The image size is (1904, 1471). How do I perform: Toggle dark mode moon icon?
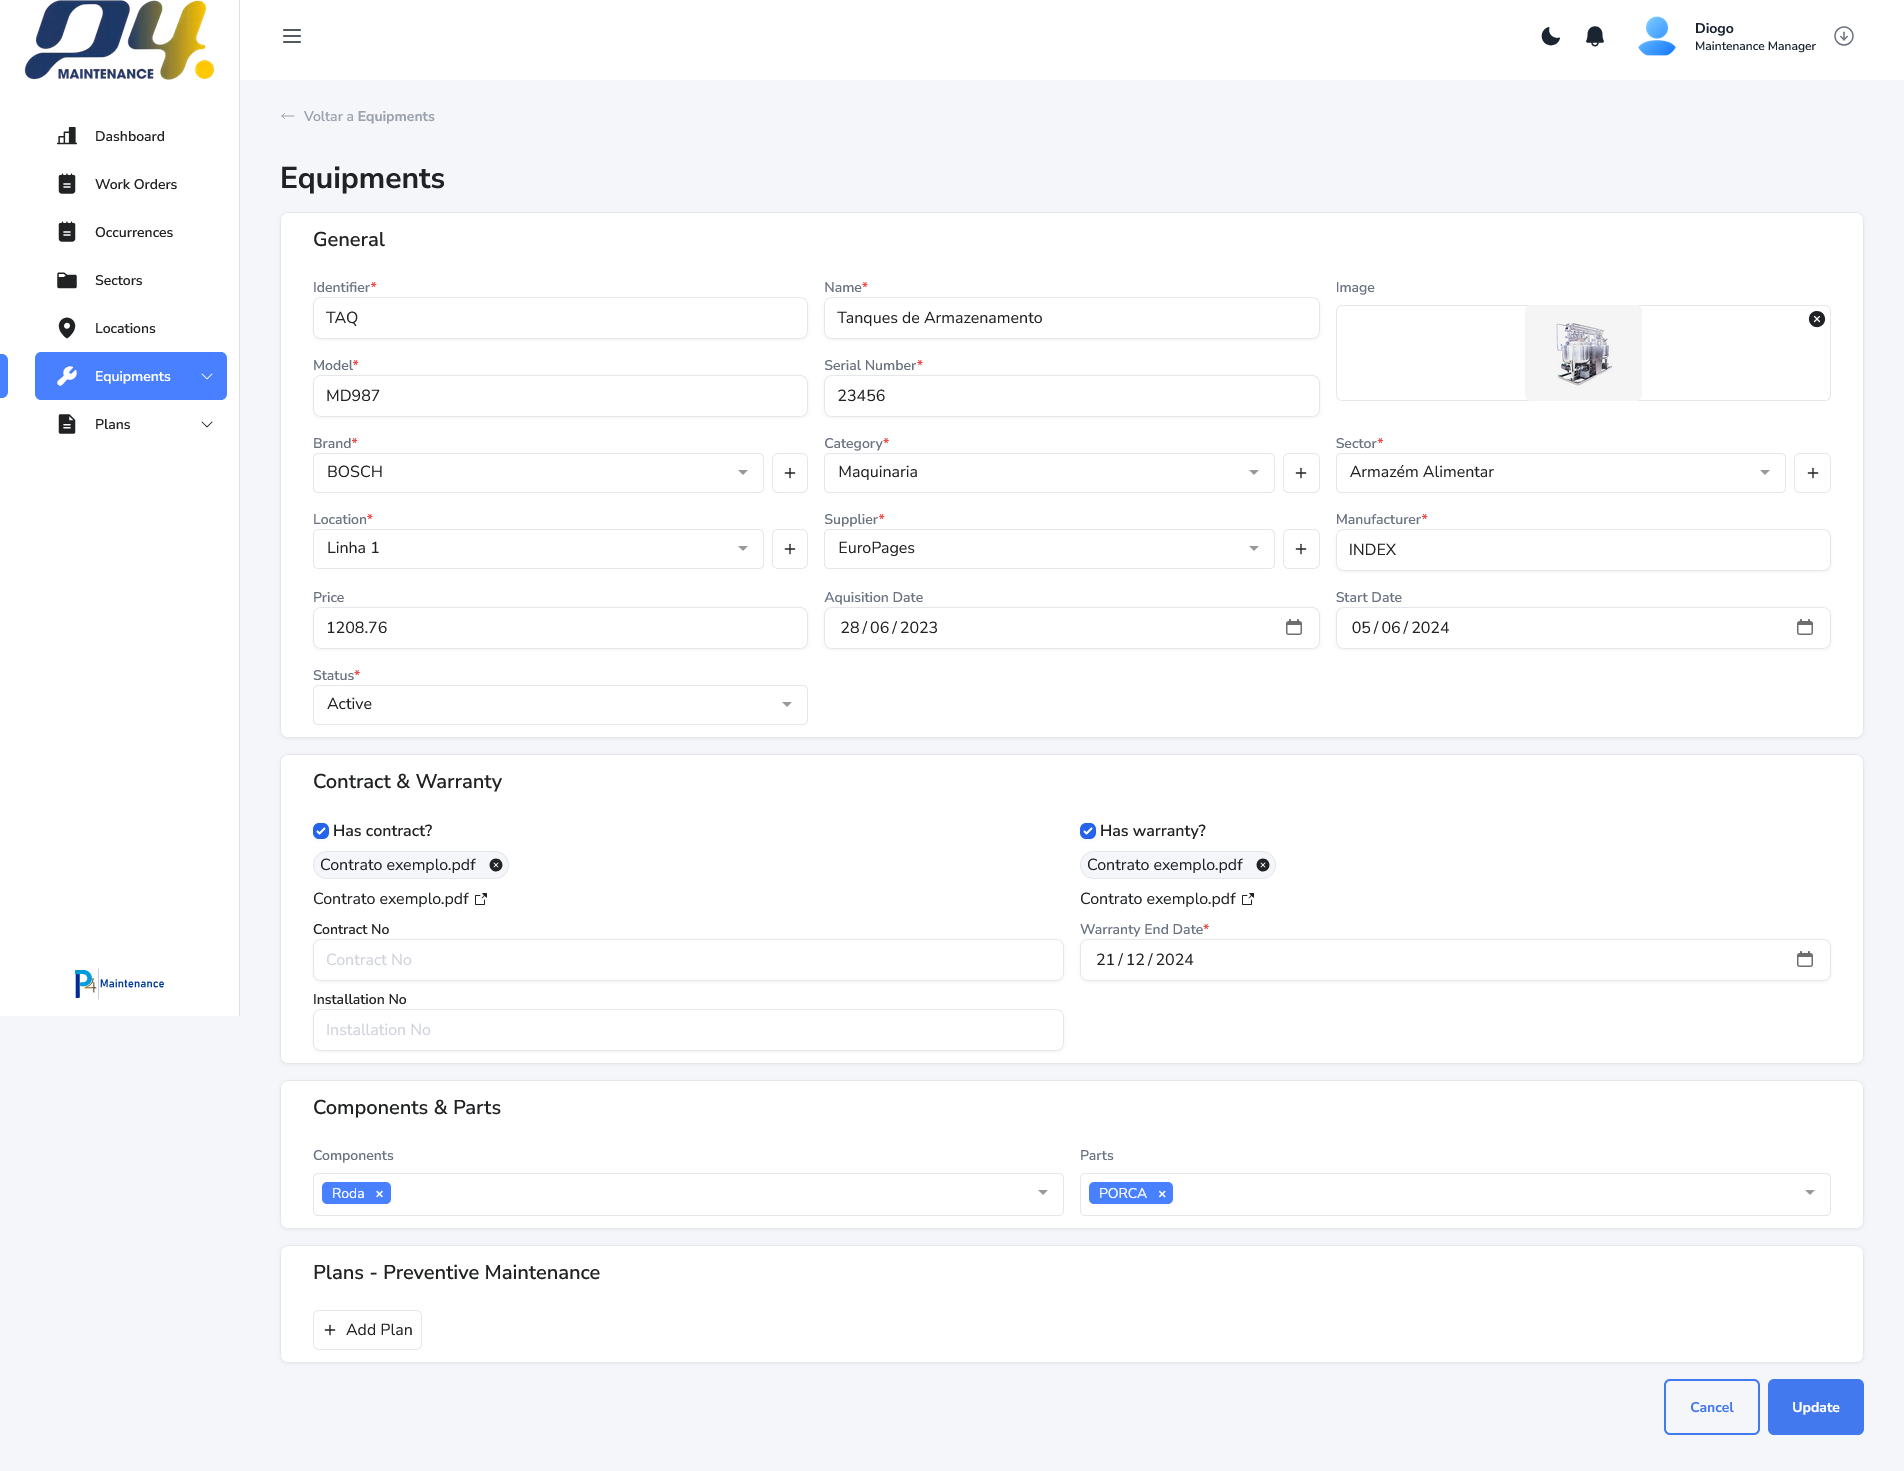pos(1550,37)
